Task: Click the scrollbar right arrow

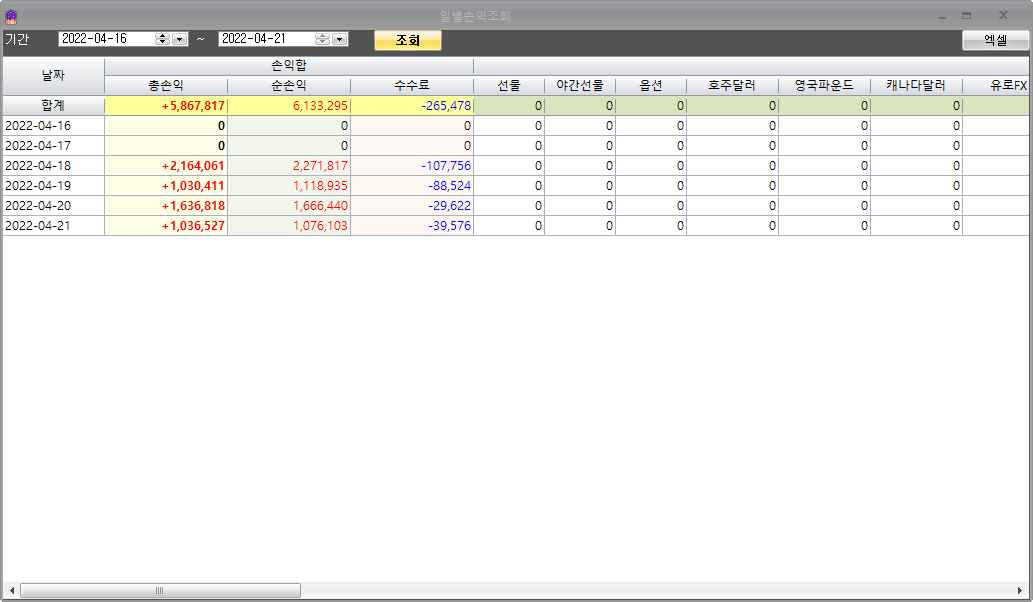Action: click(1020, 591)
